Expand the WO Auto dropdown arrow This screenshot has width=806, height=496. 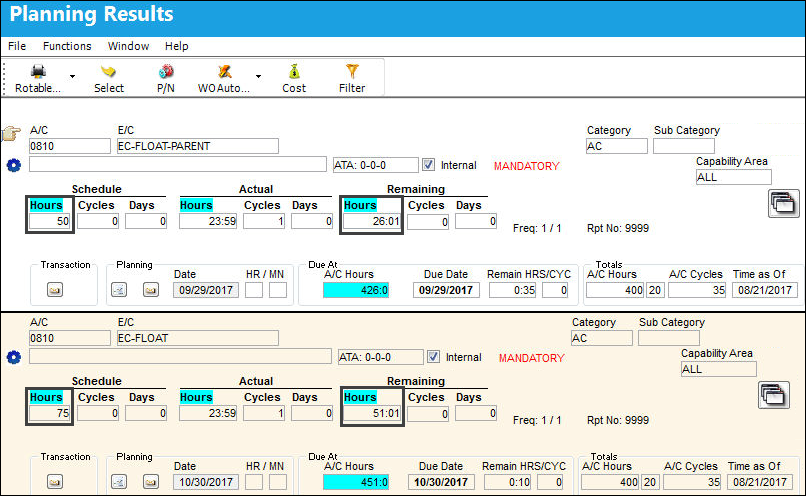pos(259,77)
